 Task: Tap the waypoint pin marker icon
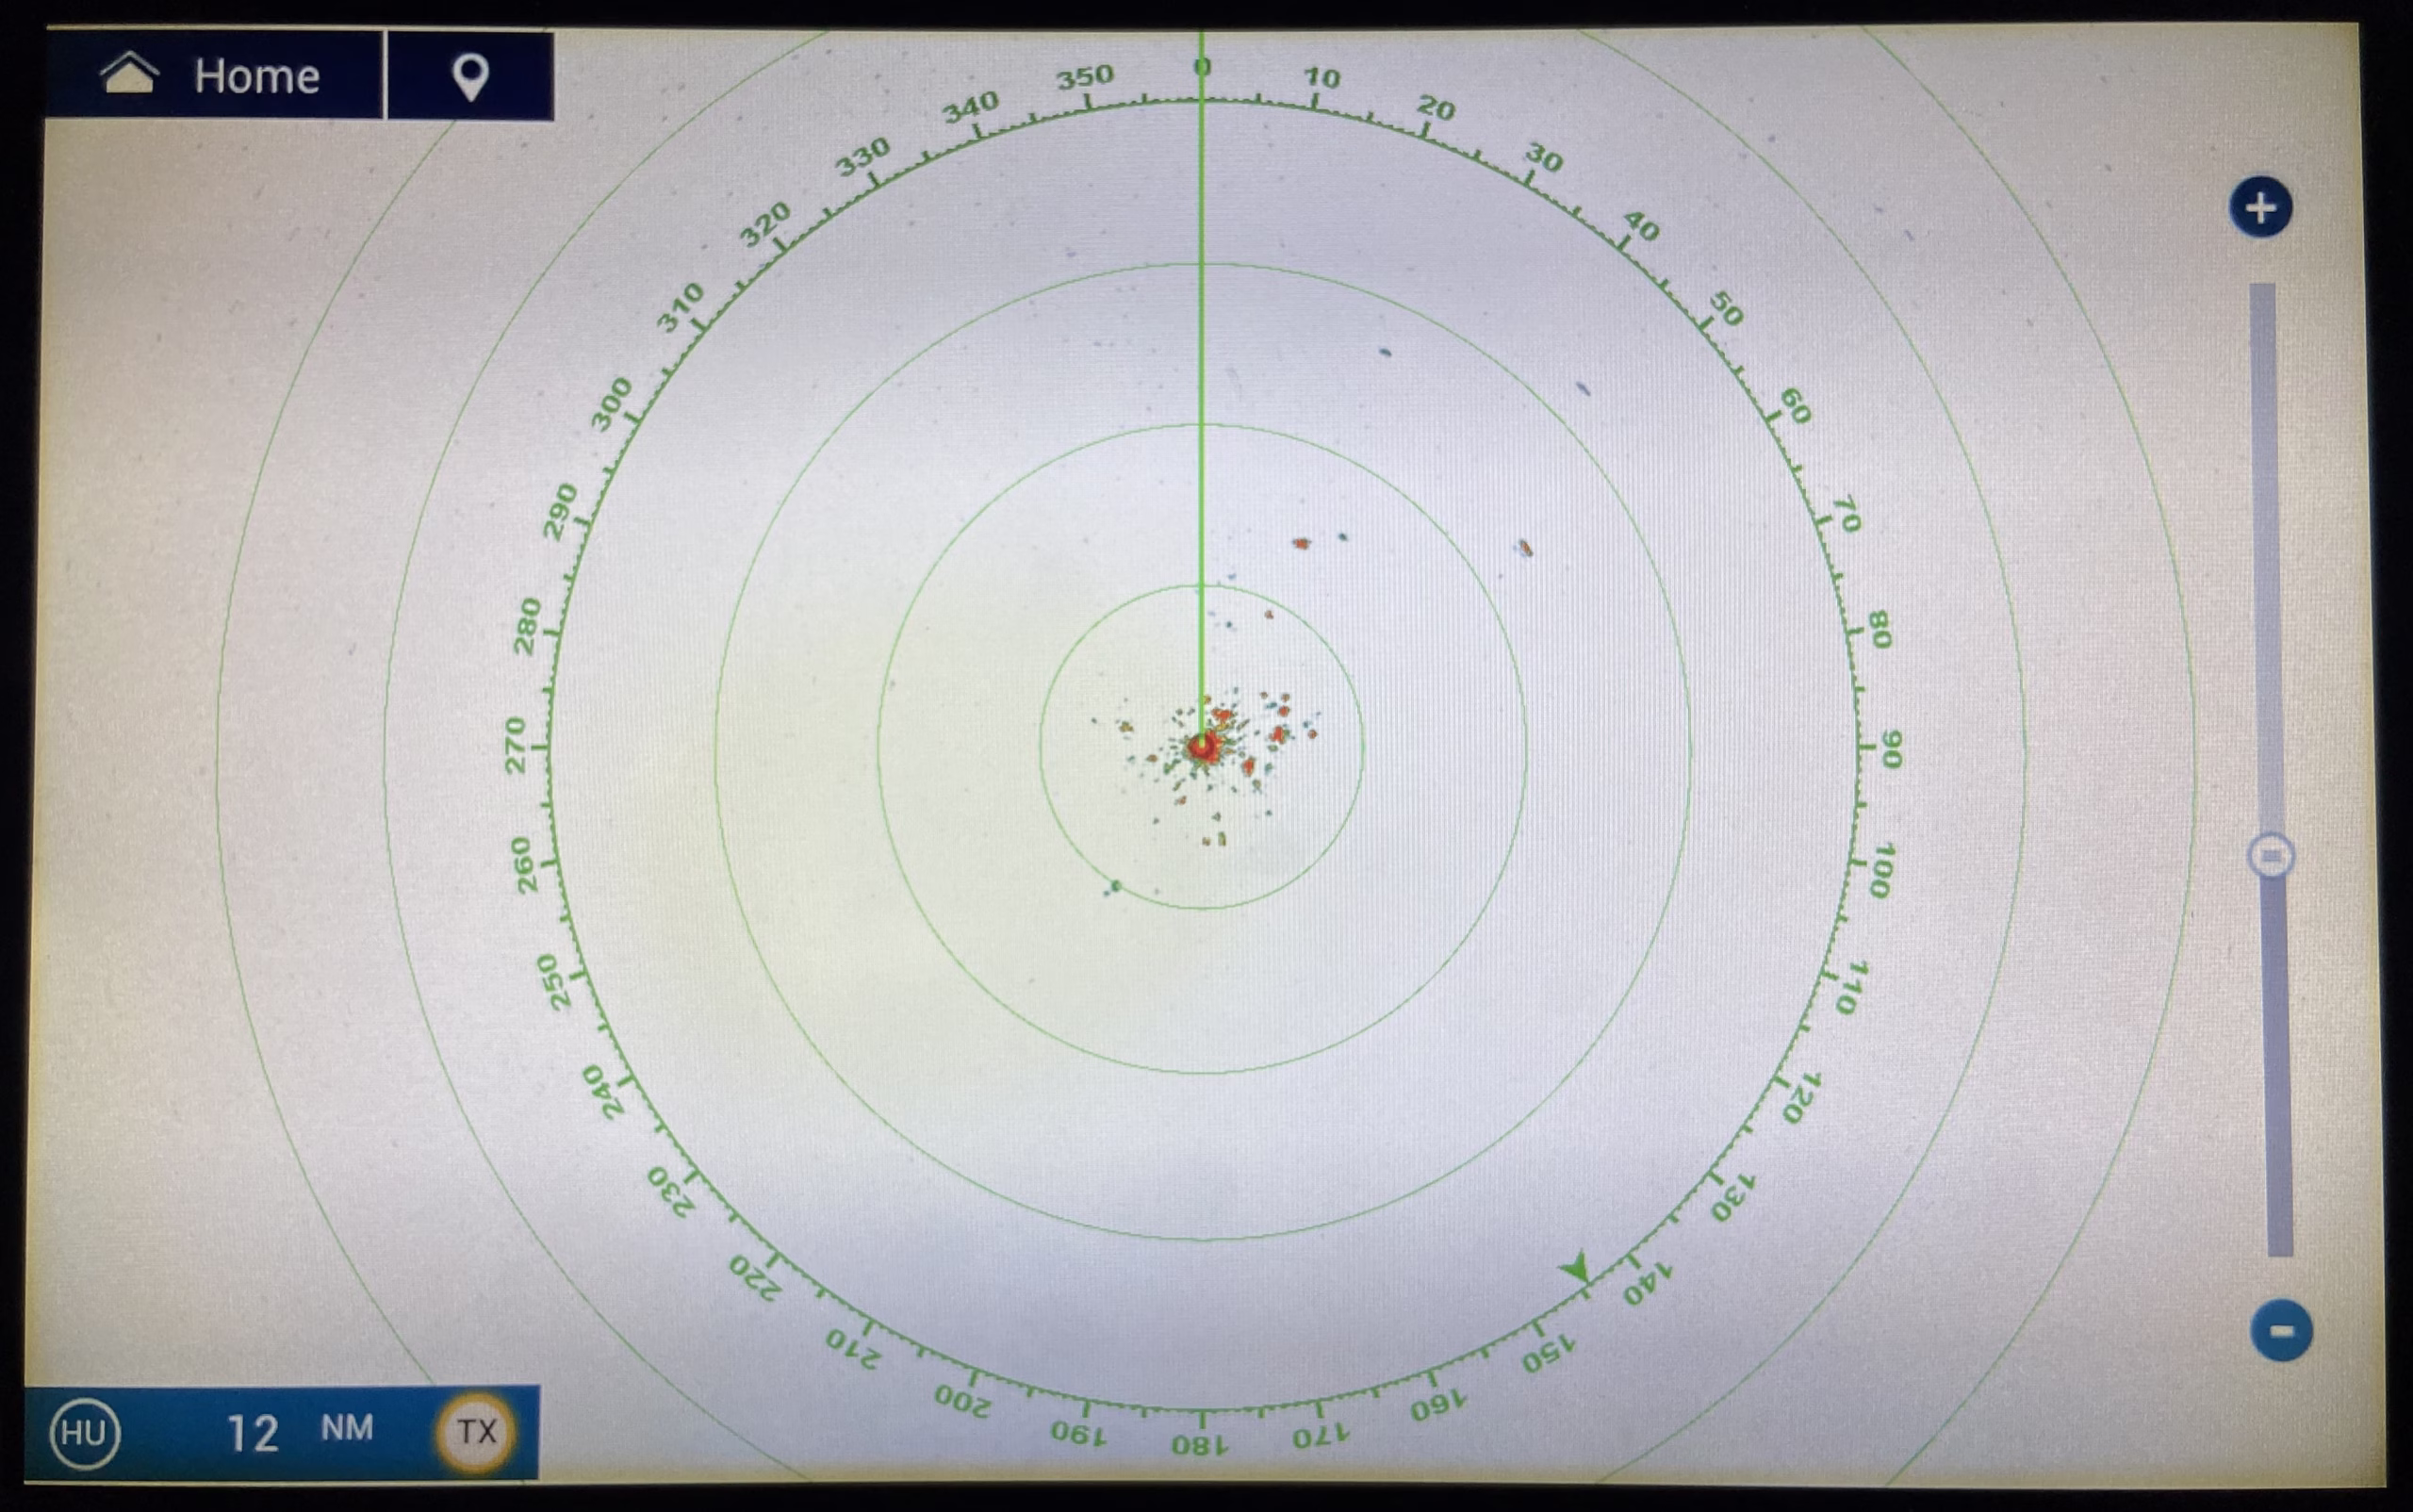[470, 77]
